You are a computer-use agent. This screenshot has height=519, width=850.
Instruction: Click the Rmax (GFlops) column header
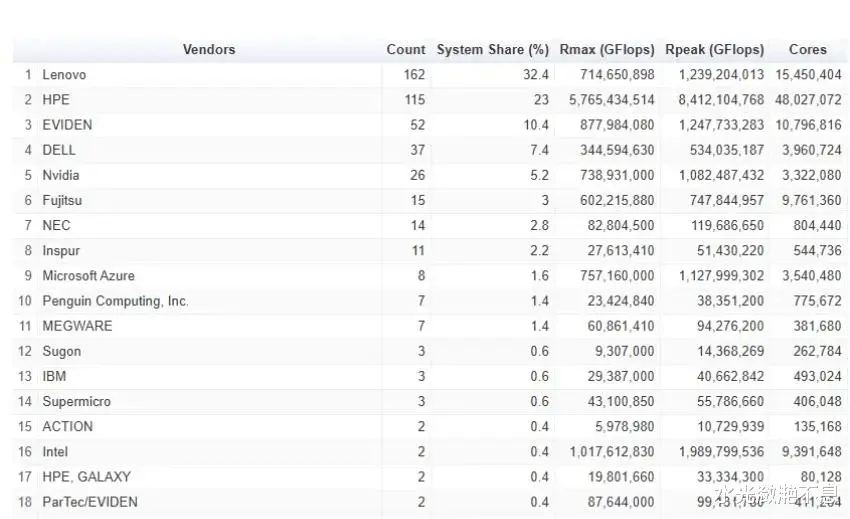[607, 49]
